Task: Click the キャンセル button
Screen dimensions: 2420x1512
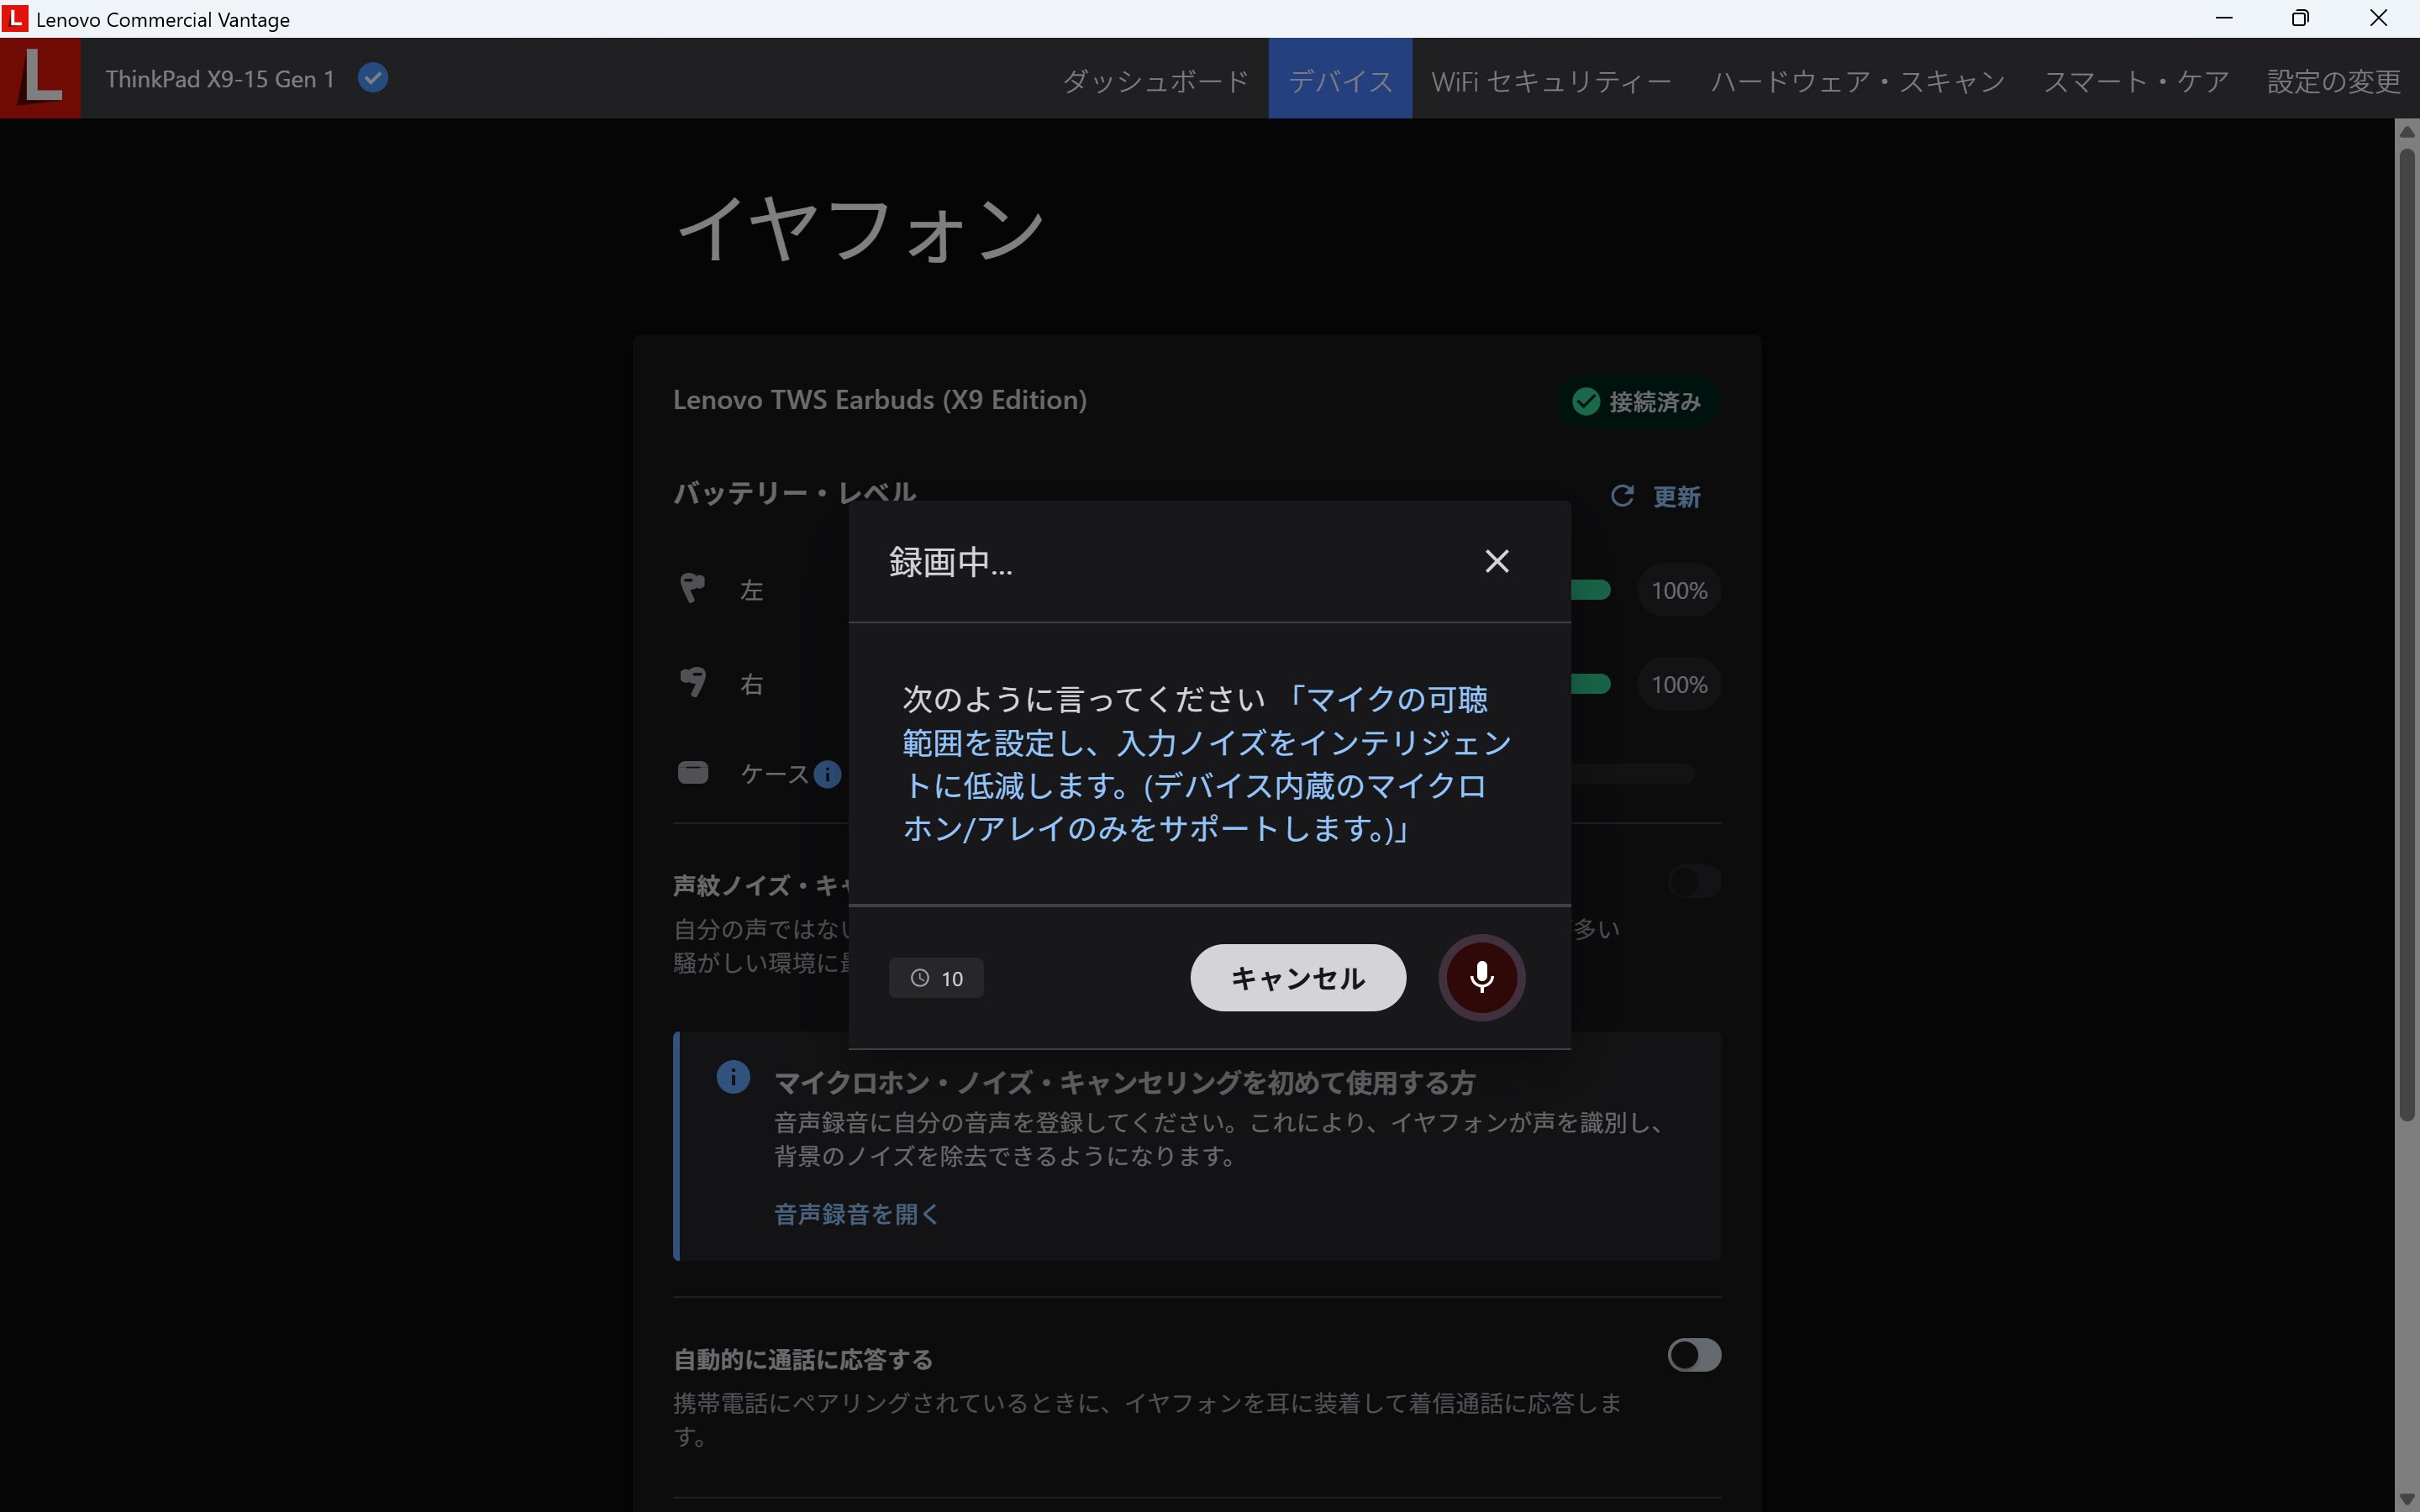Action: coord(1298,977)
